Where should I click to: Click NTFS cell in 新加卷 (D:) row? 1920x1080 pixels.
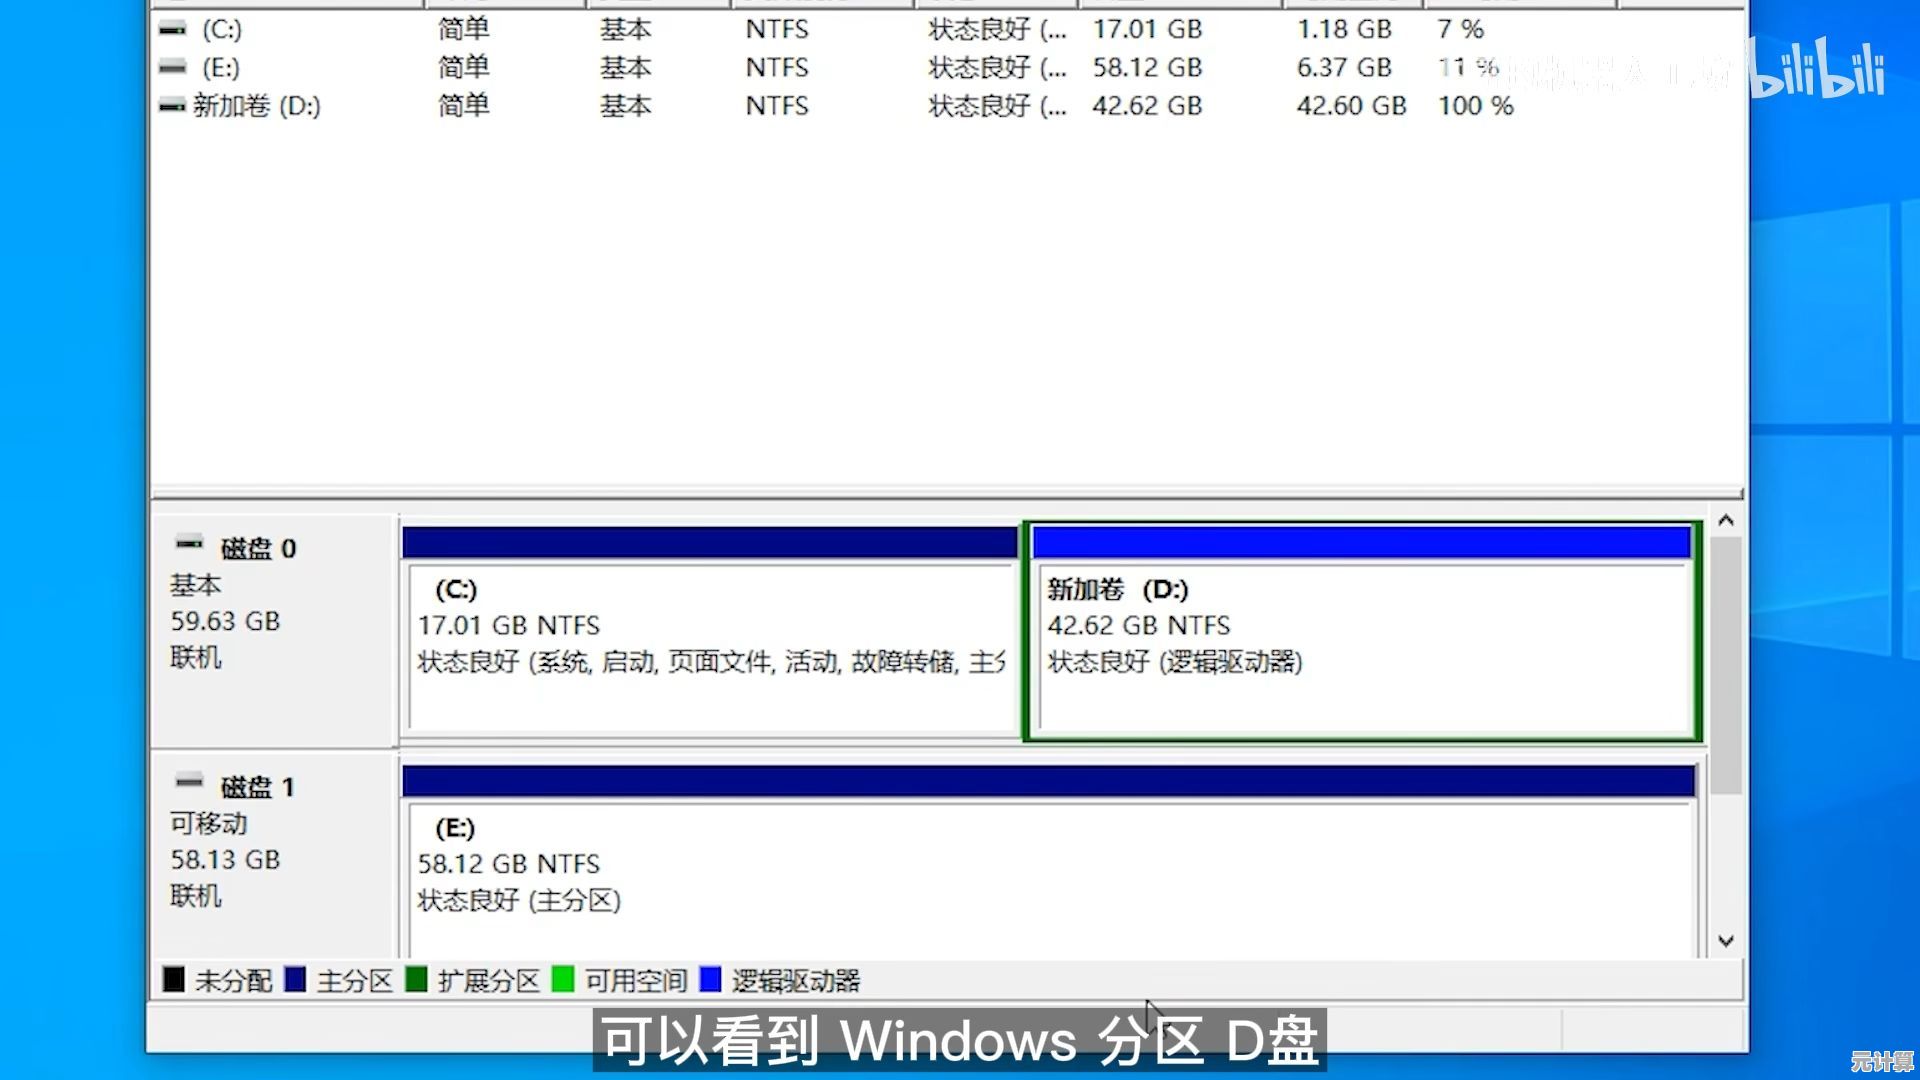tap(777, 106)
